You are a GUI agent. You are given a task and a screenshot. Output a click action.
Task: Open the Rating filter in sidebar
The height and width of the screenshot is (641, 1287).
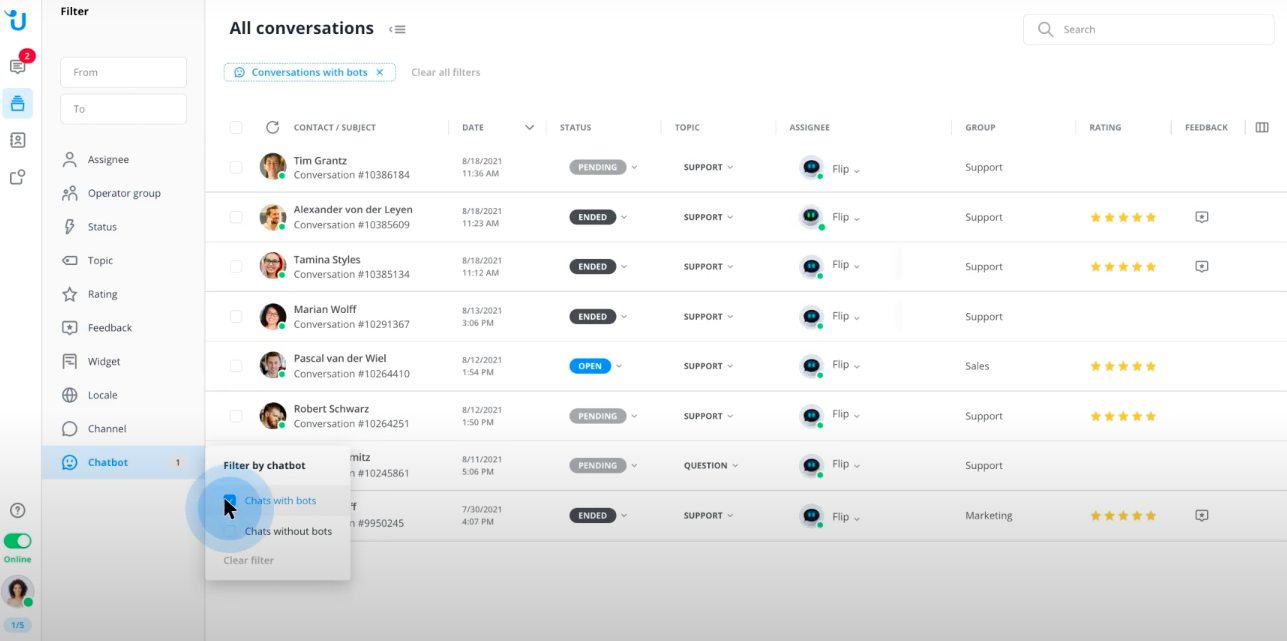pyautogui.click(x=102, y=294)
